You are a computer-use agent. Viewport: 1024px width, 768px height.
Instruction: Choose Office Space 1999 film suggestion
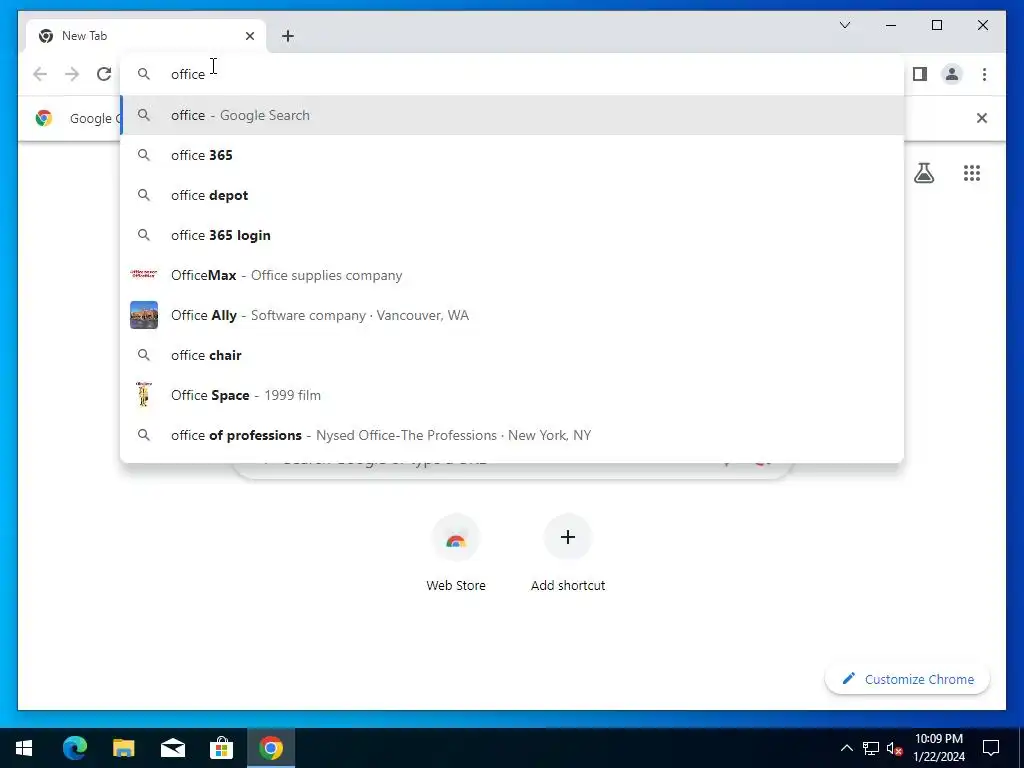click(x=512, y=395)
